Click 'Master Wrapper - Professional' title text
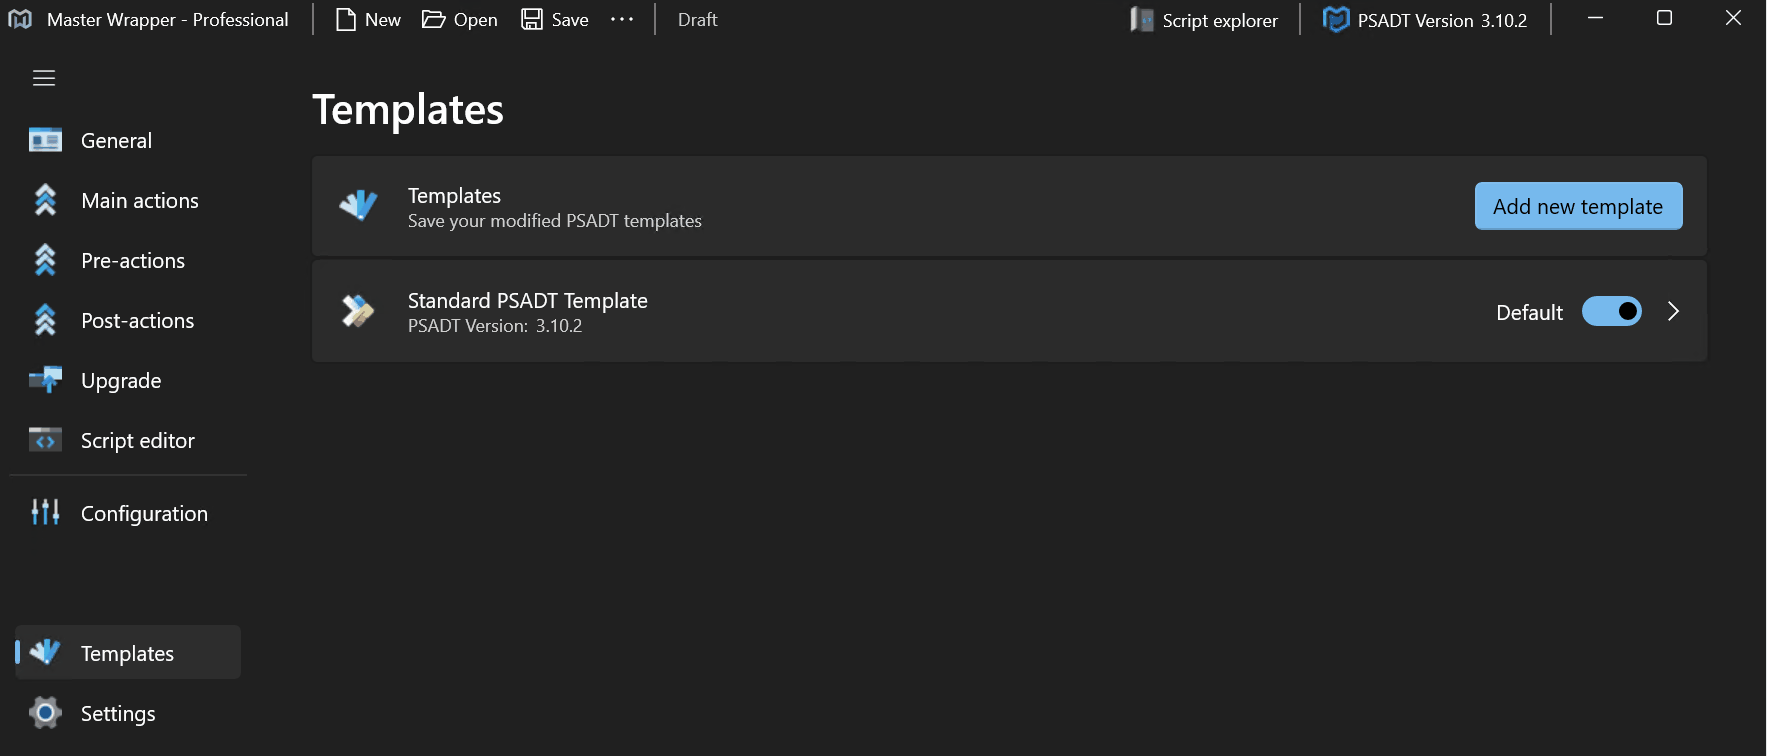The width and height of the screenshot is (1767, 756). (168, 19)
